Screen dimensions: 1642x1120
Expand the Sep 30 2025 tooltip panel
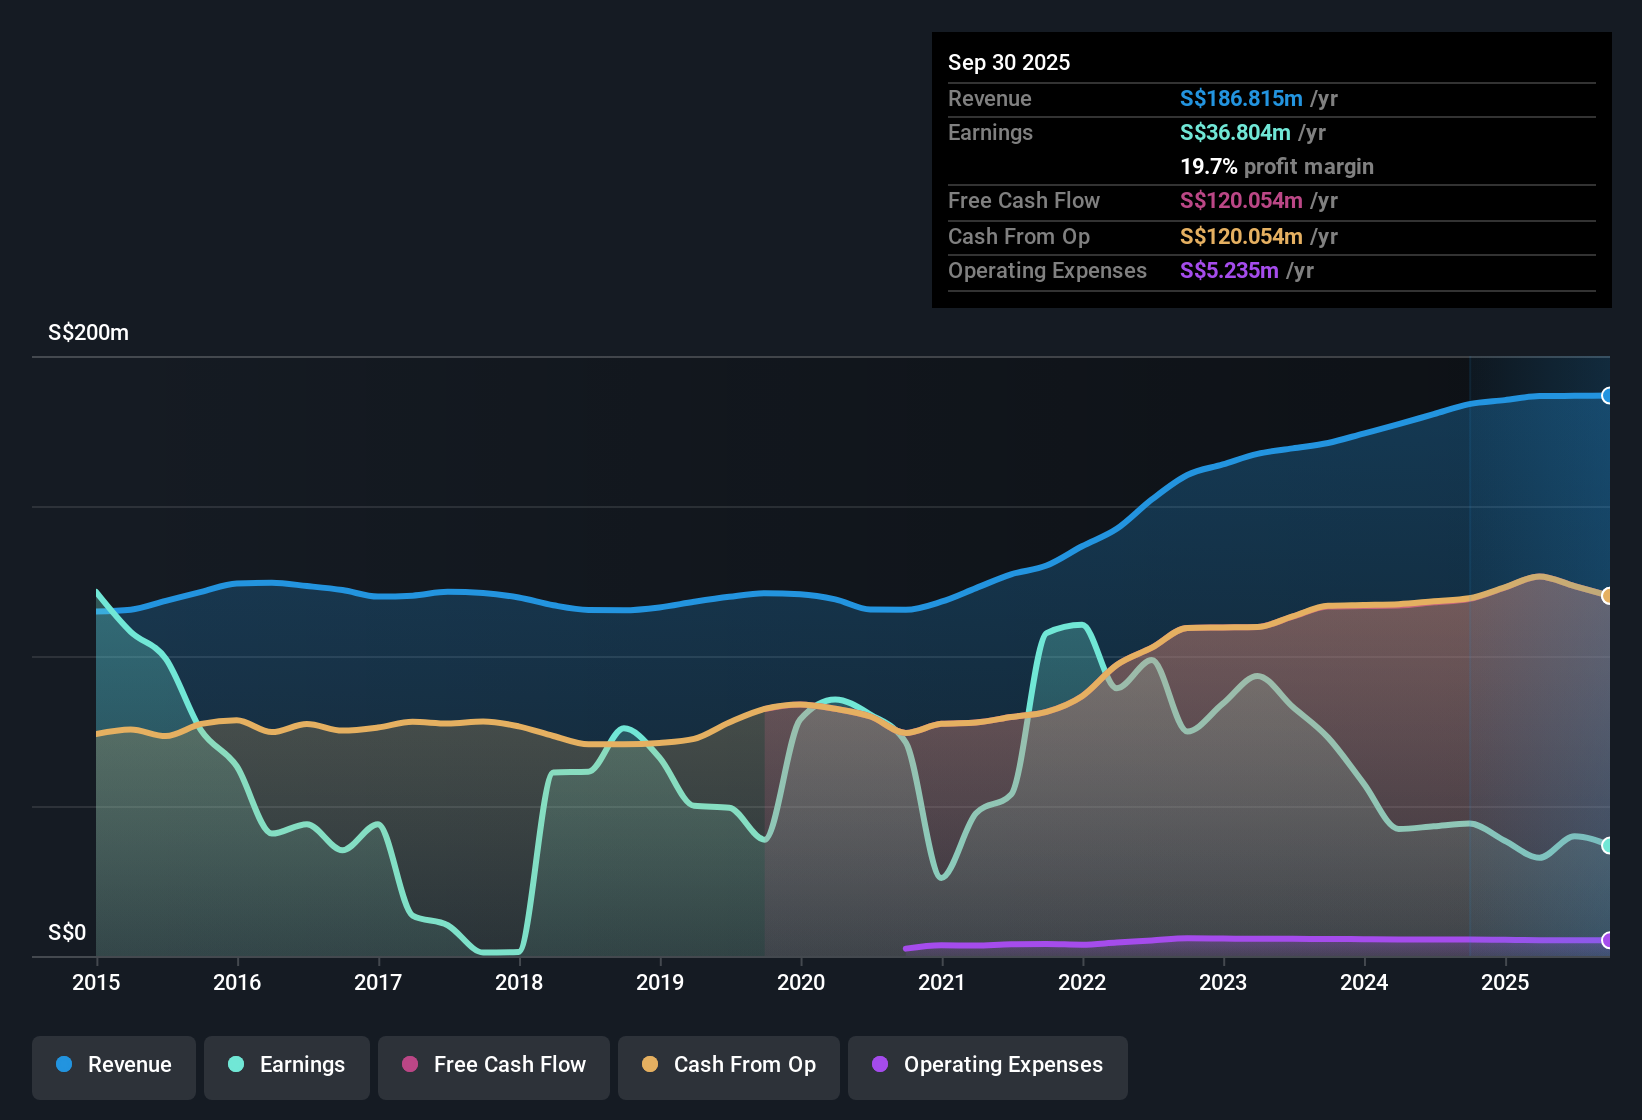1009,62
